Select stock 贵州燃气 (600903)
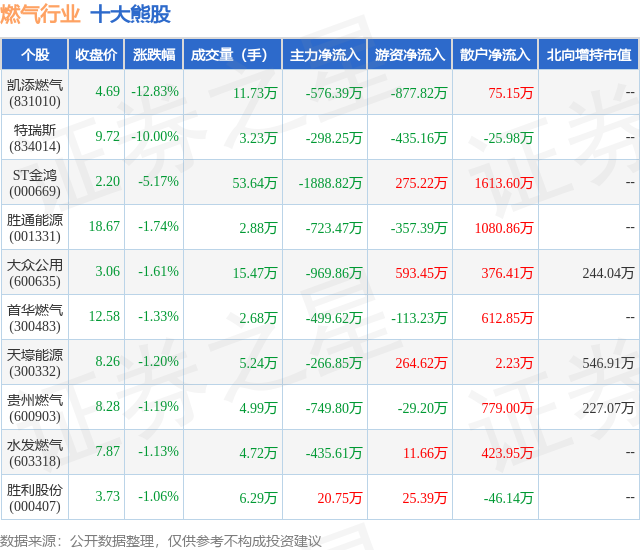The width and height of the screenshot is (640, 550). [35, 408]
